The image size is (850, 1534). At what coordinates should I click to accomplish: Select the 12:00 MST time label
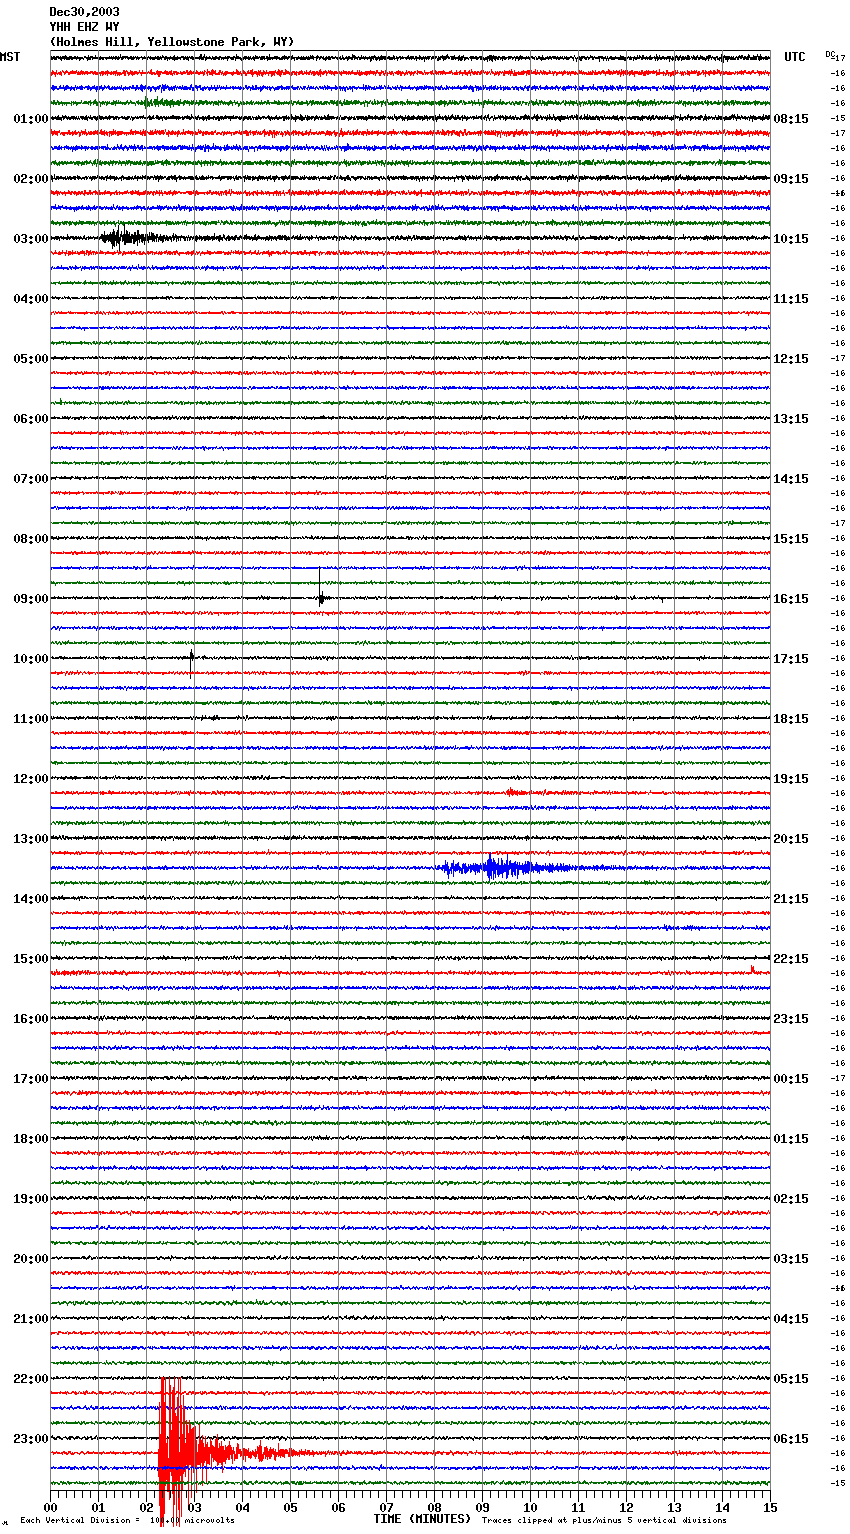coord(31,779)
